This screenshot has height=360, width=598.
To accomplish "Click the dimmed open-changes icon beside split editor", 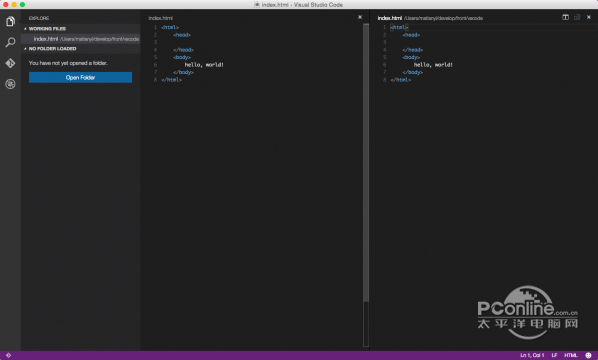I will pyautogui.click(x=577, y=17).
